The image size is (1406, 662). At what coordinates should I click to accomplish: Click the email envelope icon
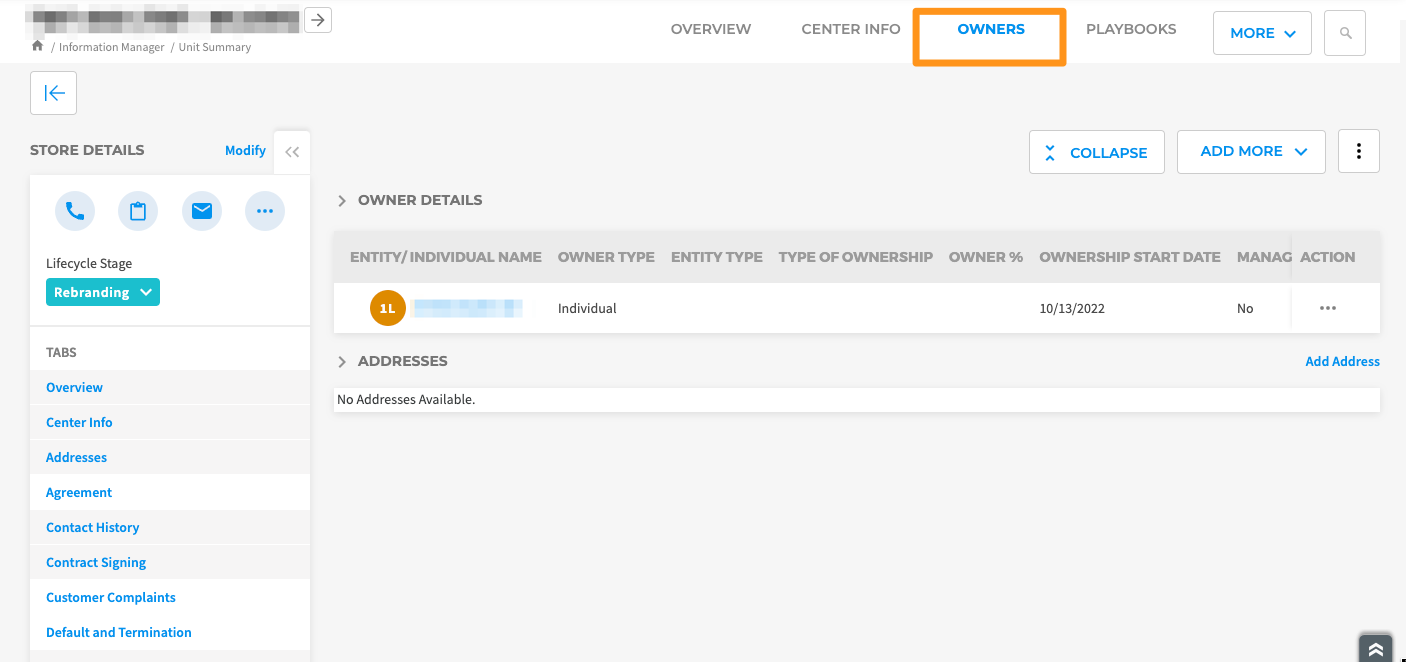[x=202, y=211]
